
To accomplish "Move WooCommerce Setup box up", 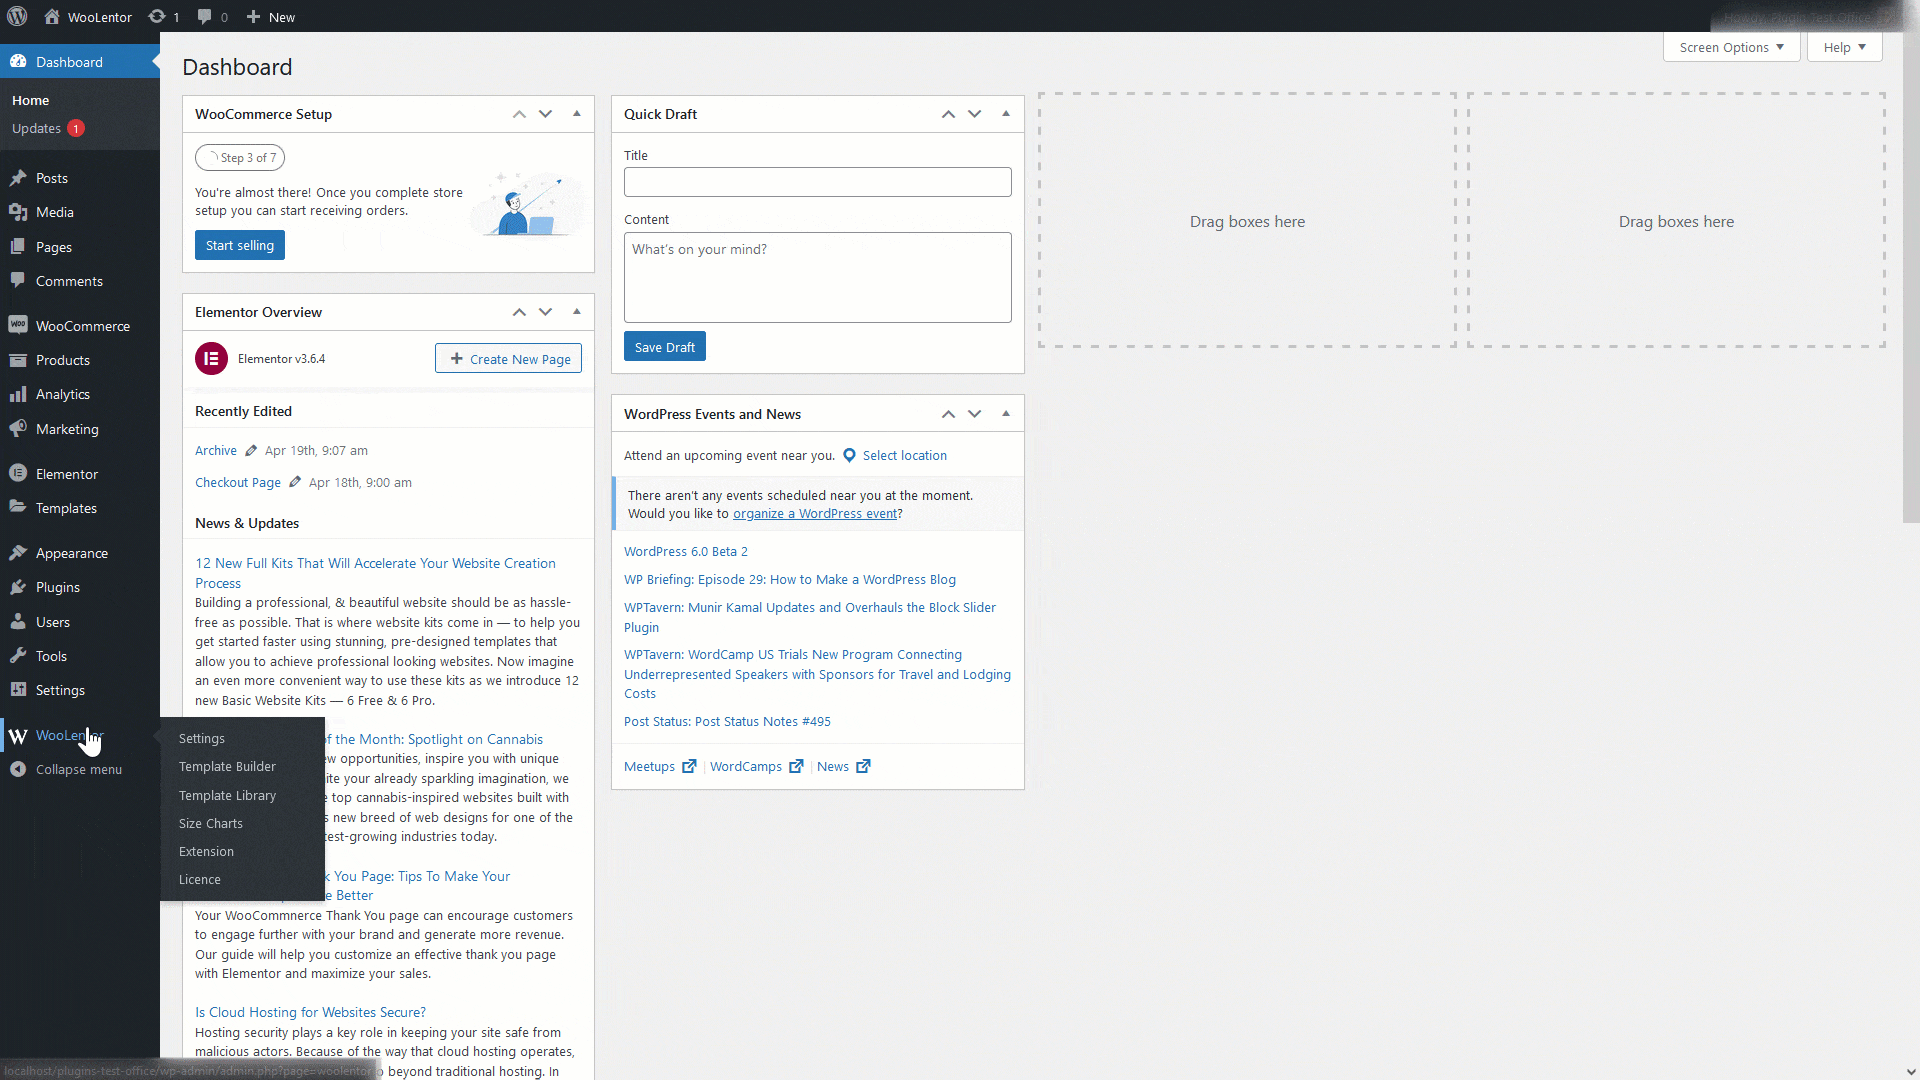I will pyautogui.click(x=519, y=114).
